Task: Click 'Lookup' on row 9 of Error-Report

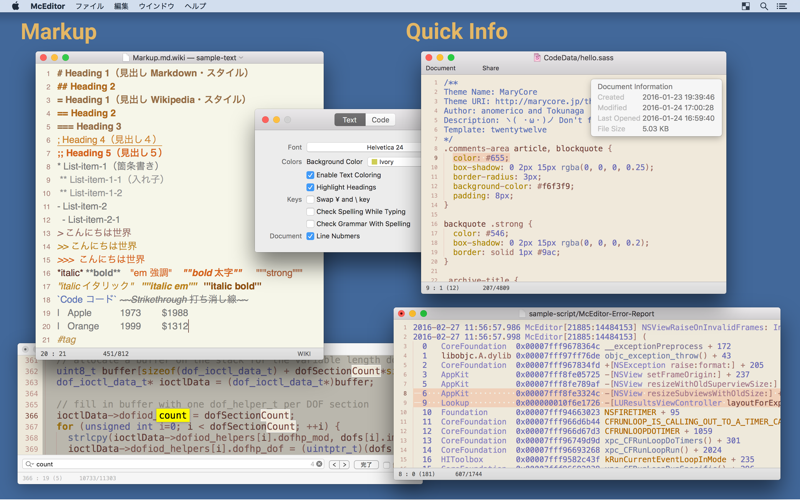Action: point(455,403)
